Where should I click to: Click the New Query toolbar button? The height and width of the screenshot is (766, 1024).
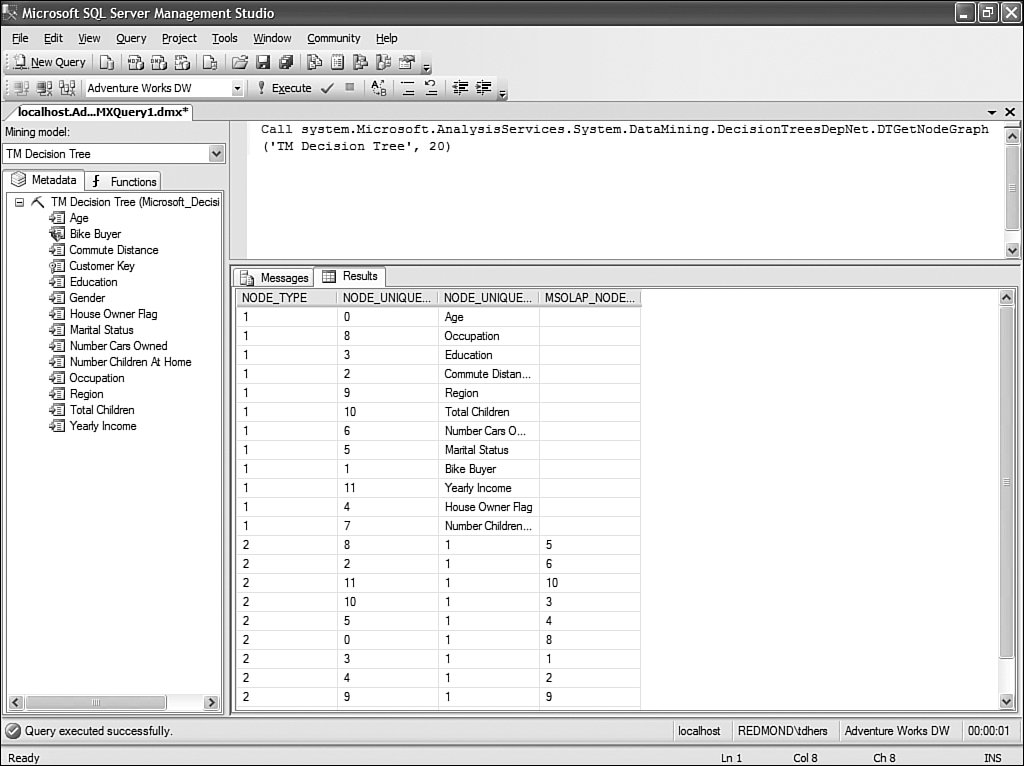[50, 62]
